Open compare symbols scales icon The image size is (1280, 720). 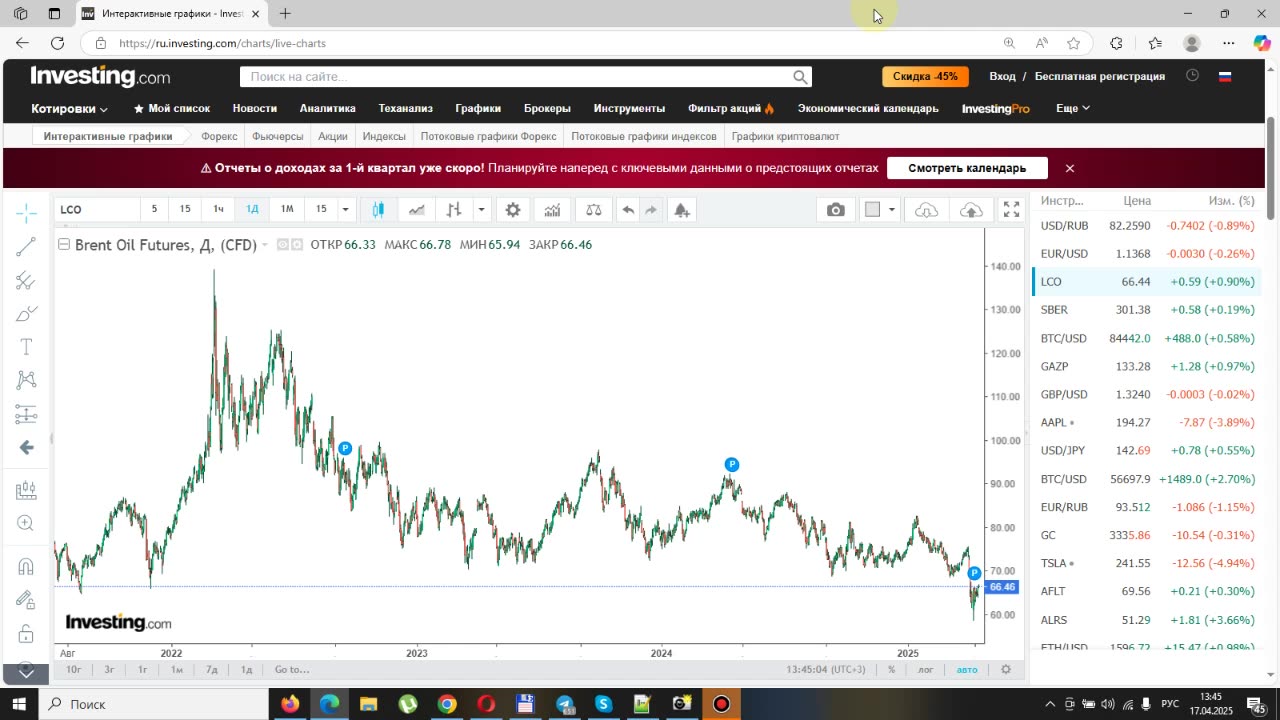pos(593,209)
